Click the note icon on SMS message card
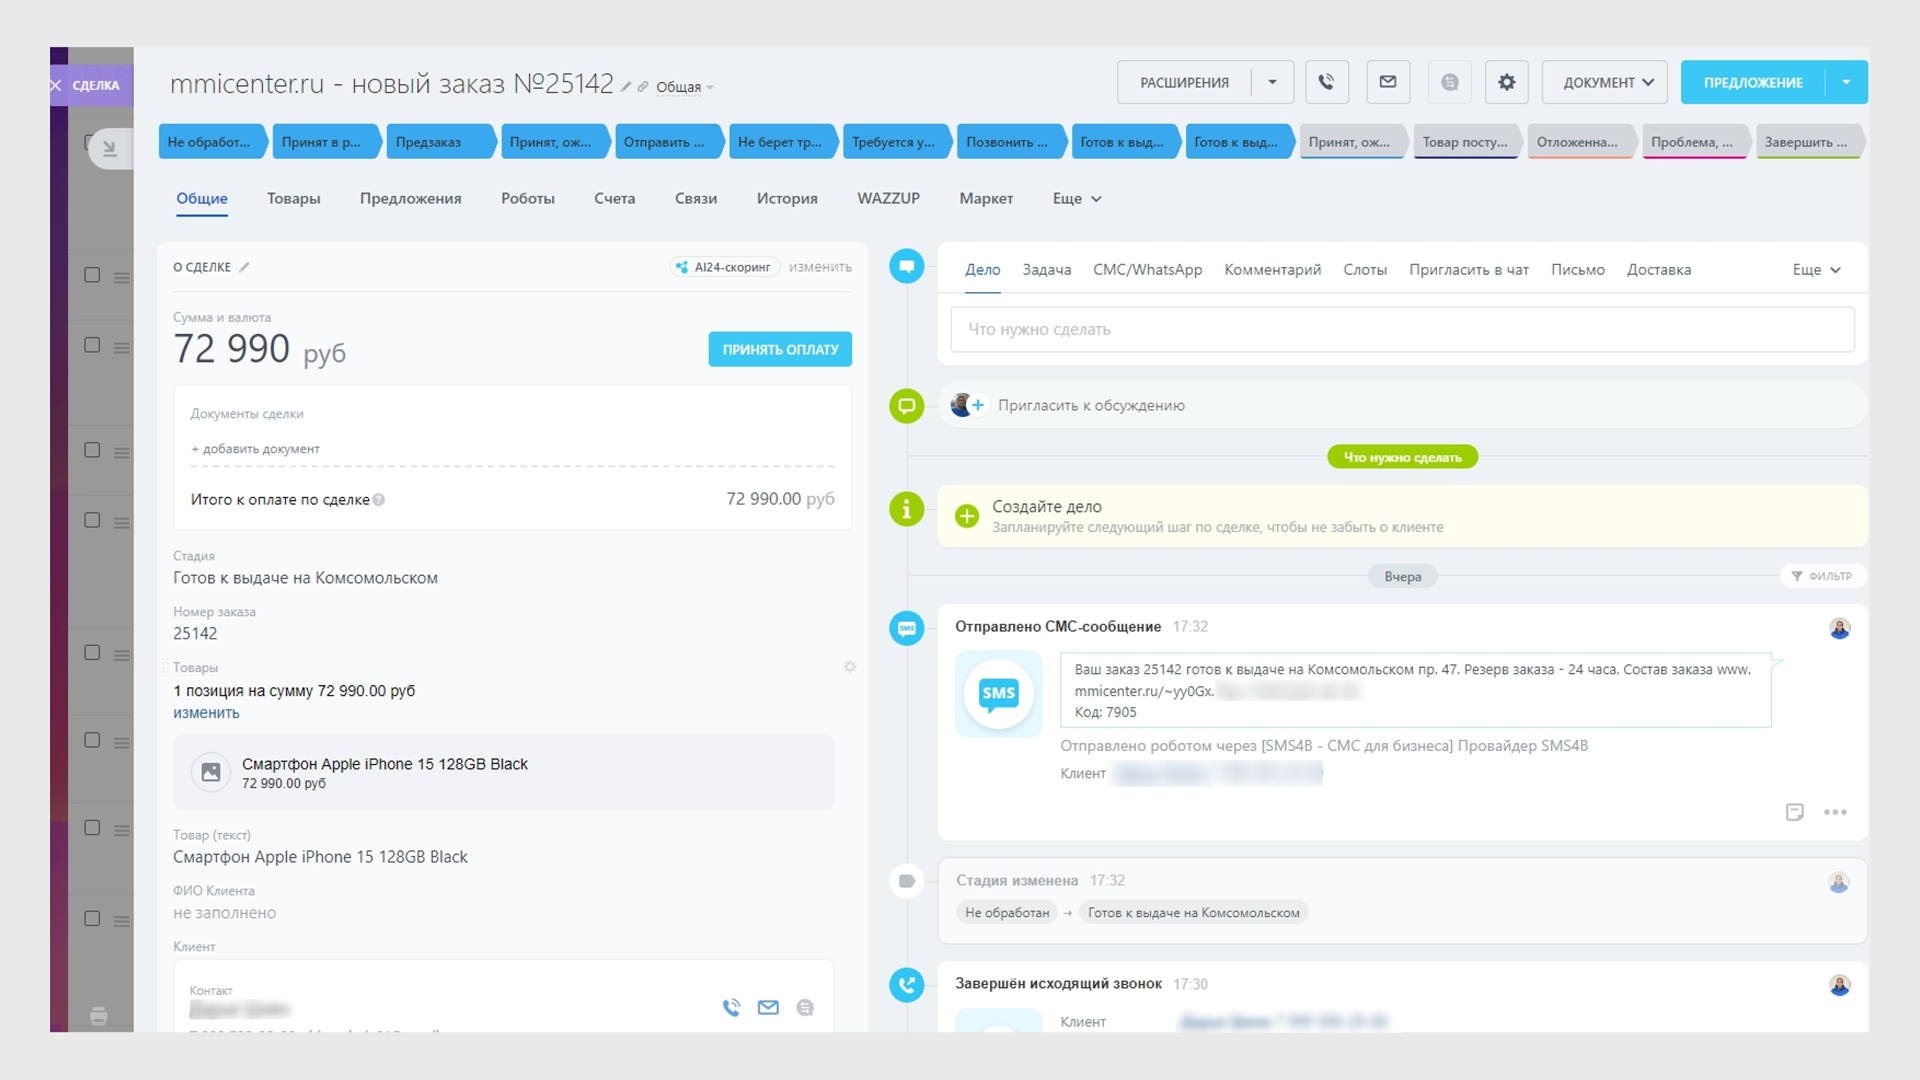Image resolution: width=1920 pixels, height=1080 pixels. (1795, 812)
